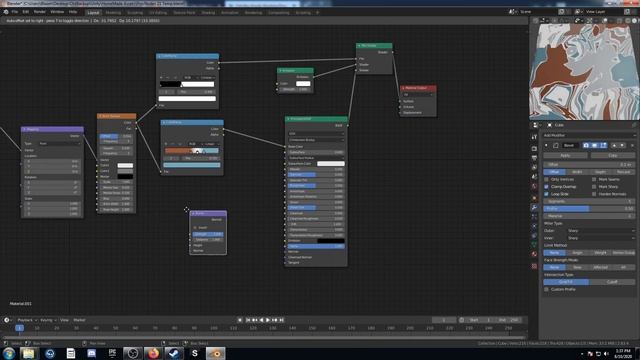This screenshot has width=640, height=360.
Task: Open the Texture properties tab icon
Action: click(x=534, y=266)
